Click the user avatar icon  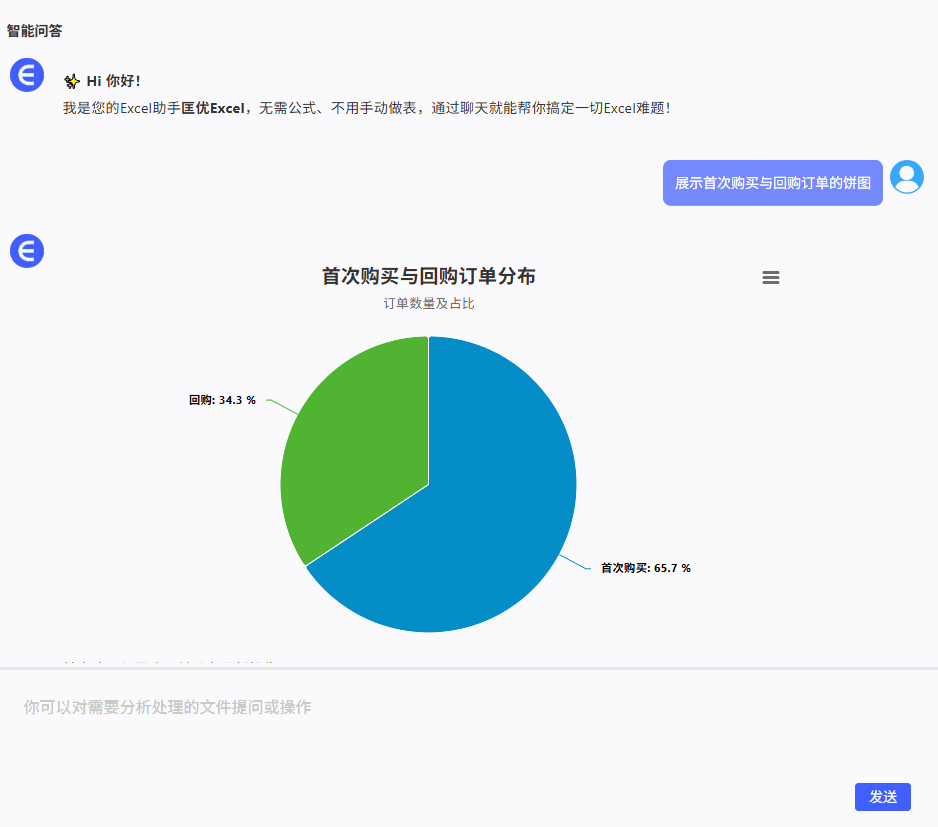point(906,177)
